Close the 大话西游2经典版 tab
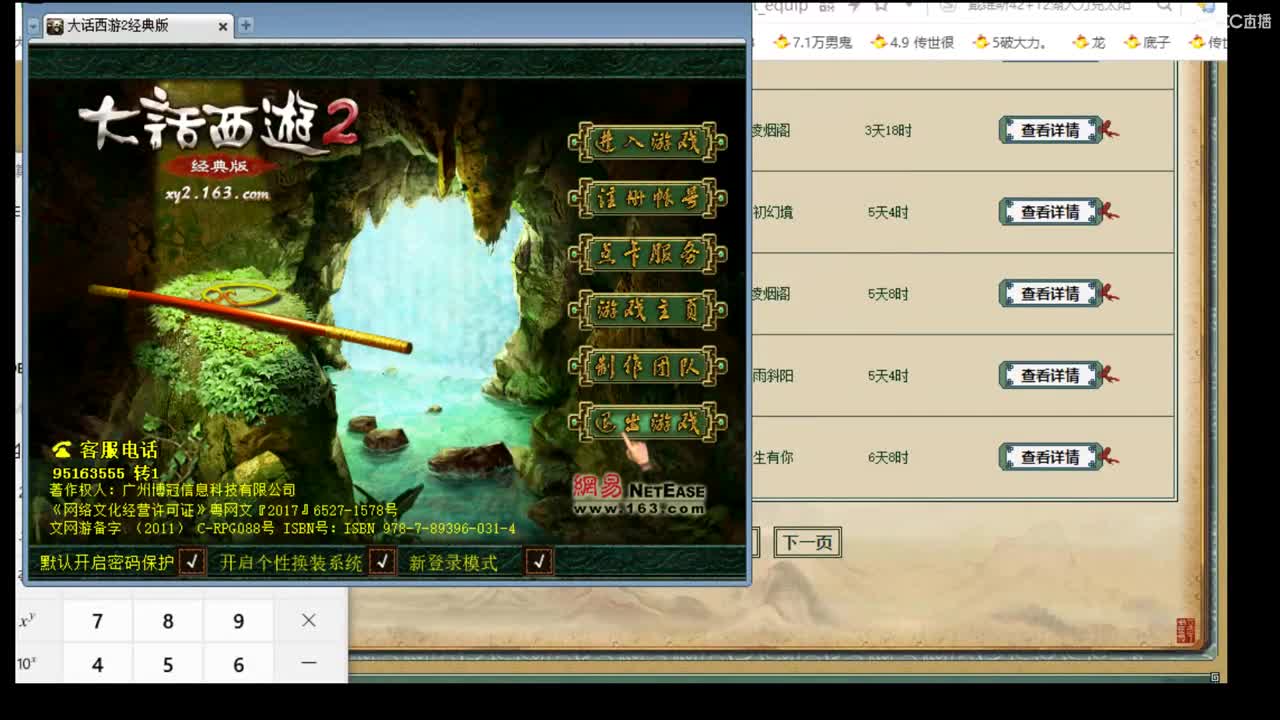 pos(223,26)
